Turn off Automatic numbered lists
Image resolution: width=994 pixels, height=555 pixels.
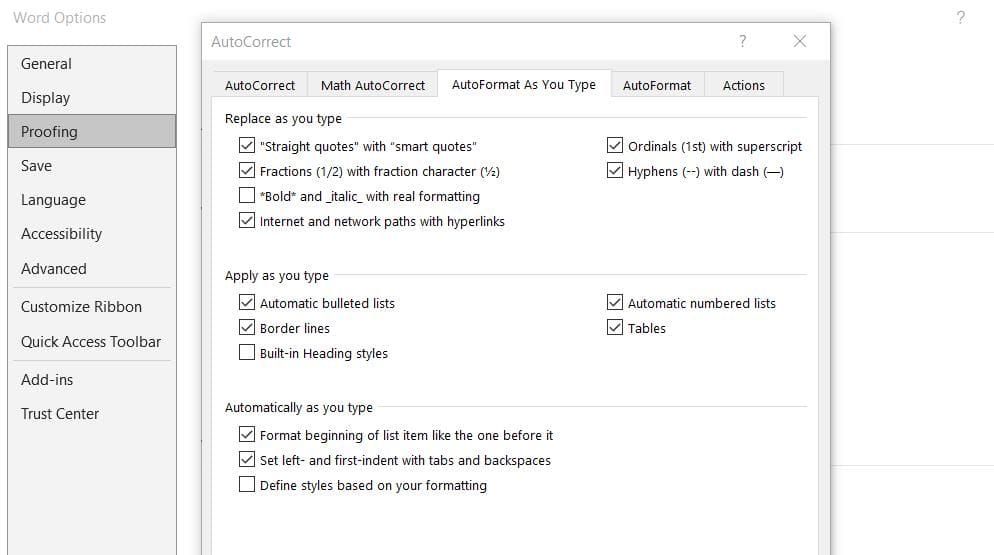click(615, 303)
